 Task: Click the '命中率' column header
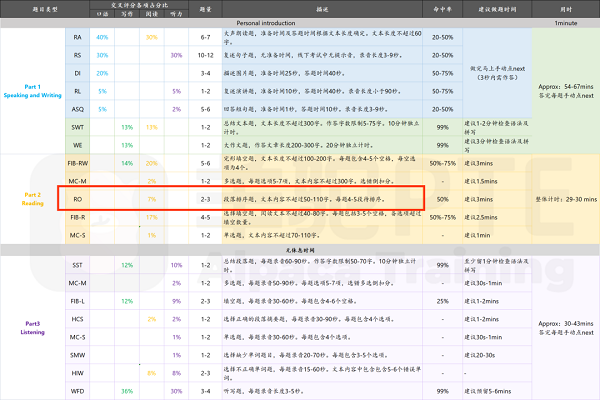[x=443, y=9]
